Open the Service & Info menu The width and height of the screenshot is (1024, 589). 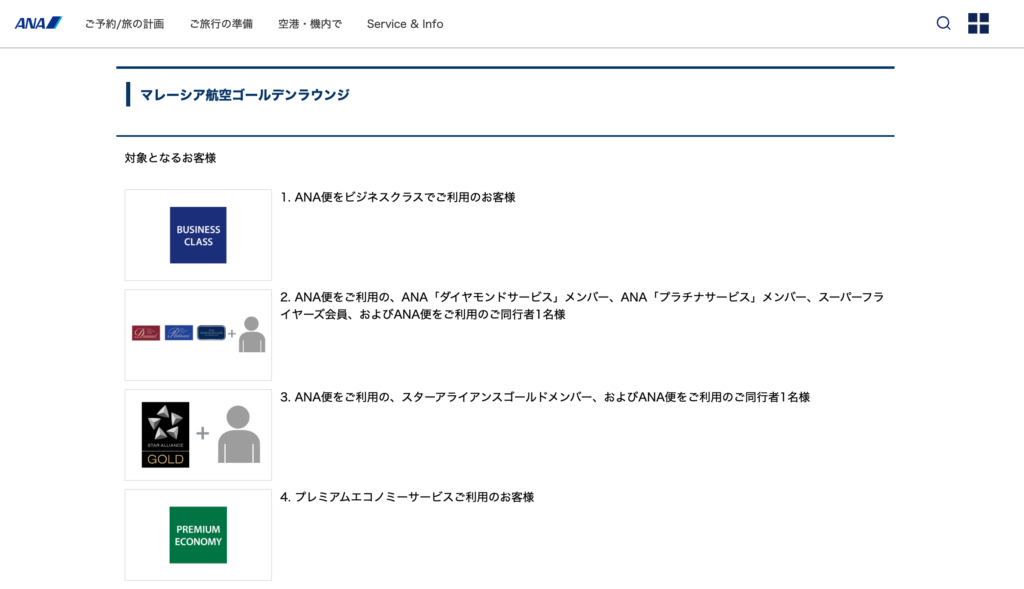[405, 24]
